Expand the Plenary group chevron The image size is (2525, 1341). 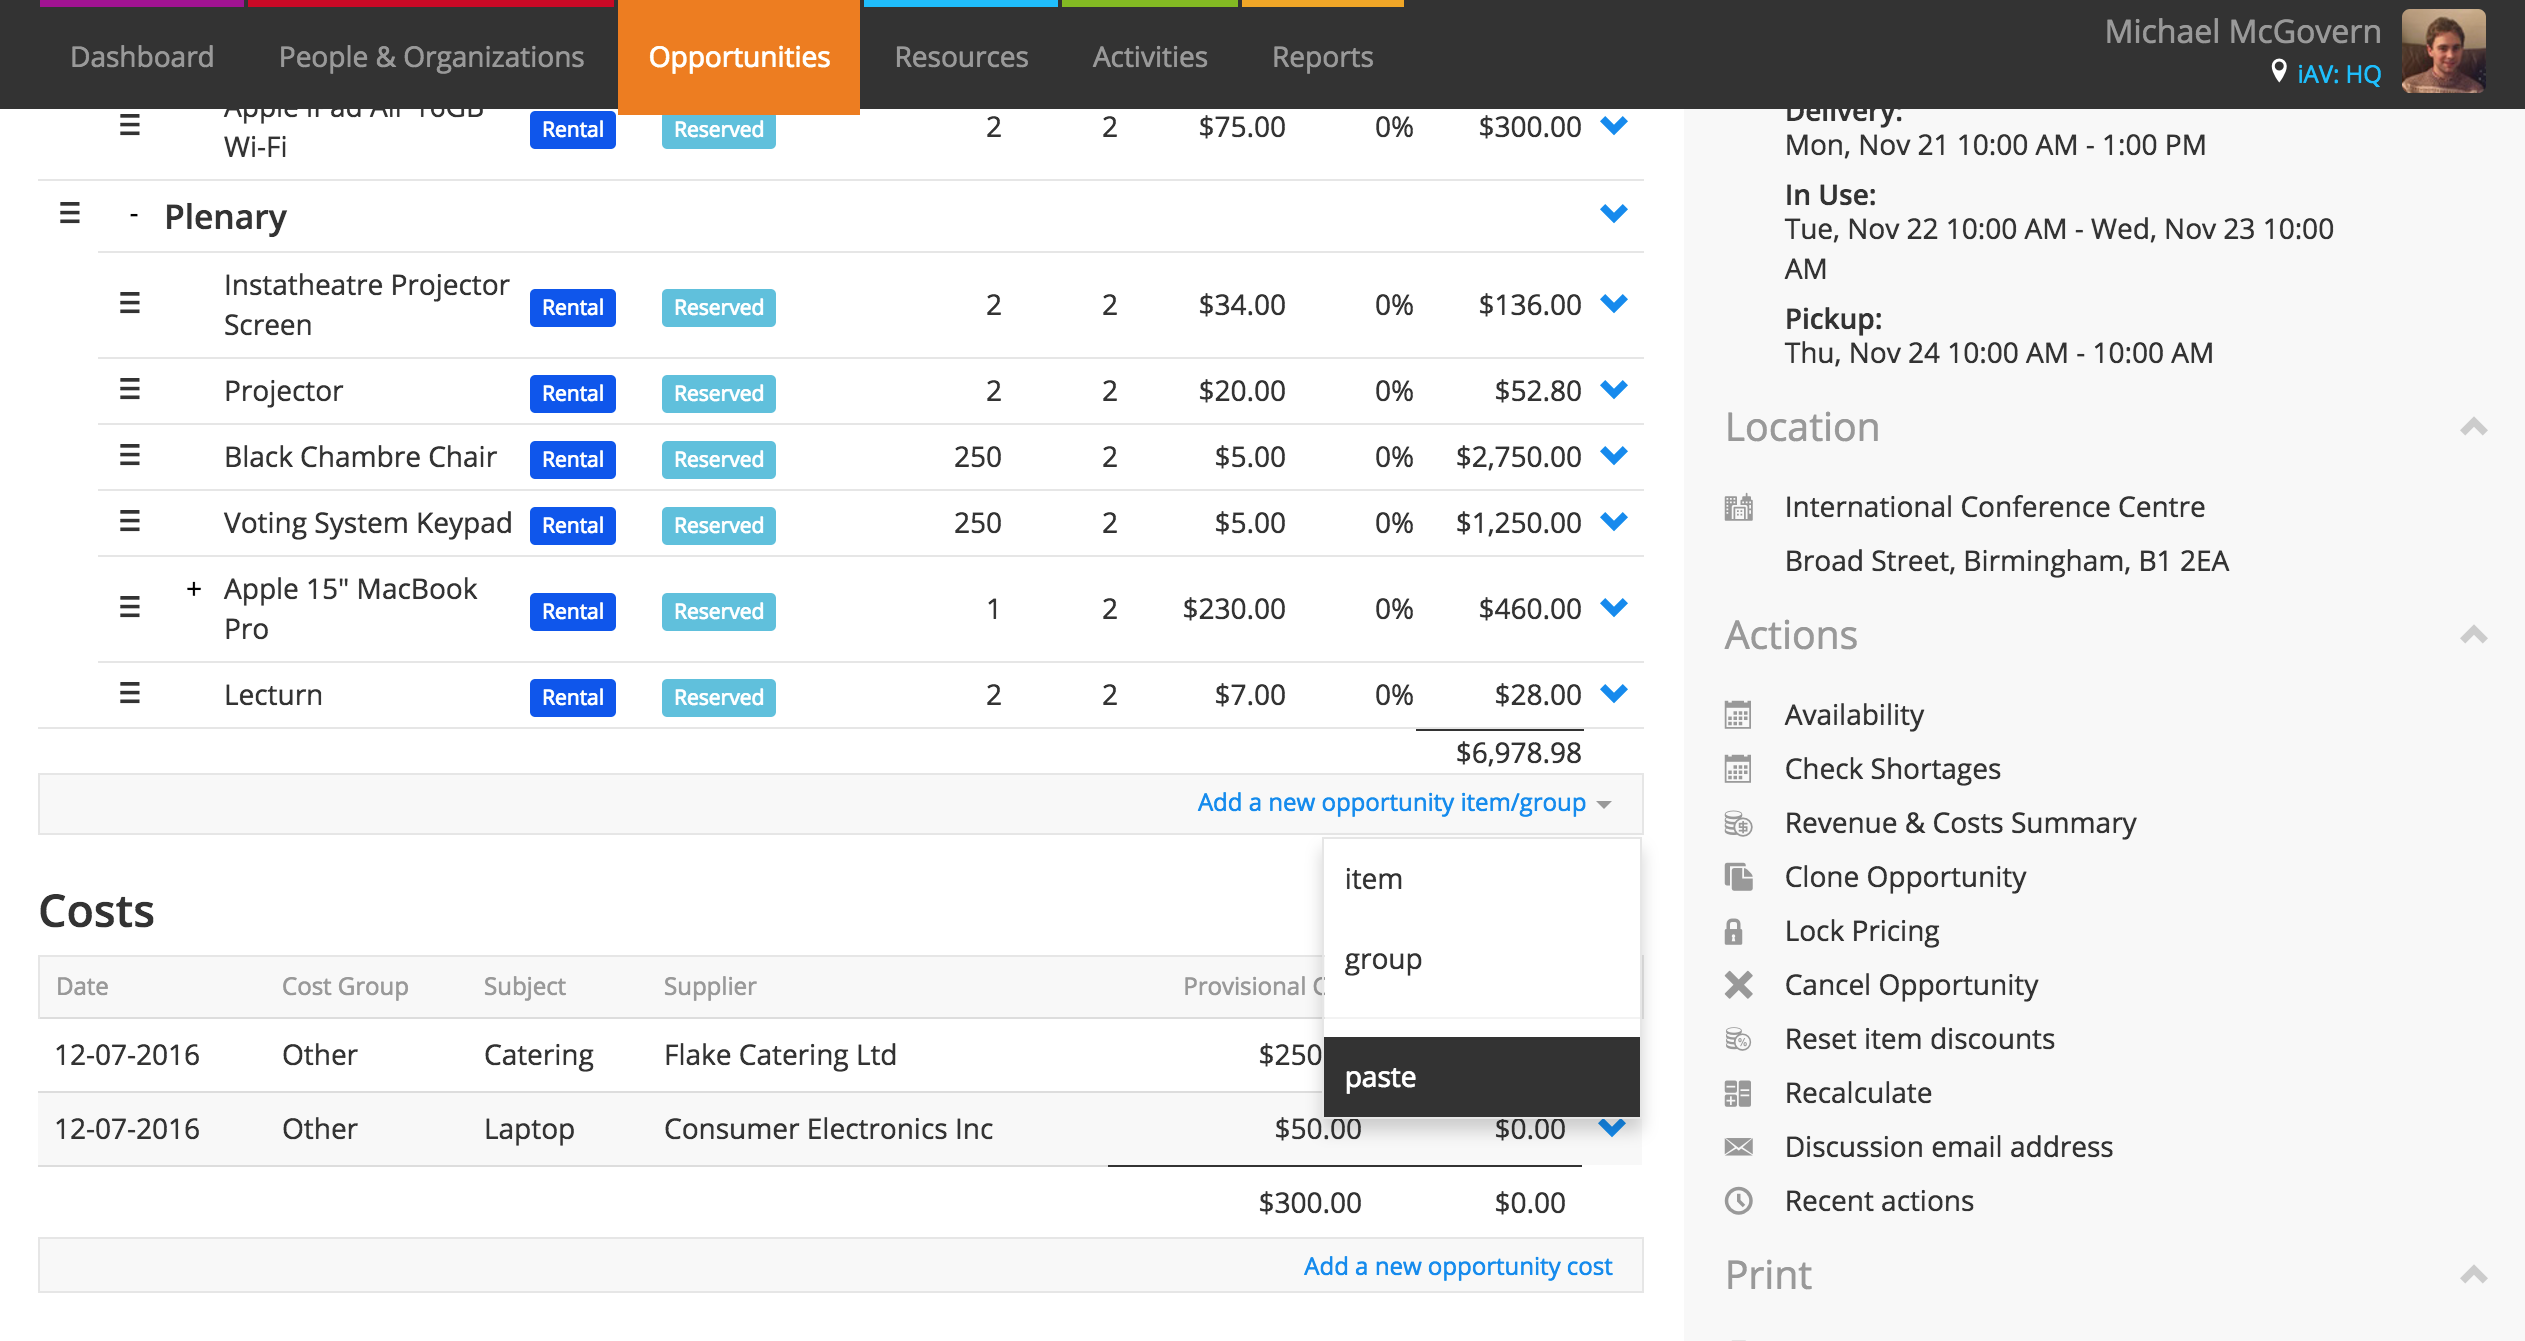(x=1612, y=214)
